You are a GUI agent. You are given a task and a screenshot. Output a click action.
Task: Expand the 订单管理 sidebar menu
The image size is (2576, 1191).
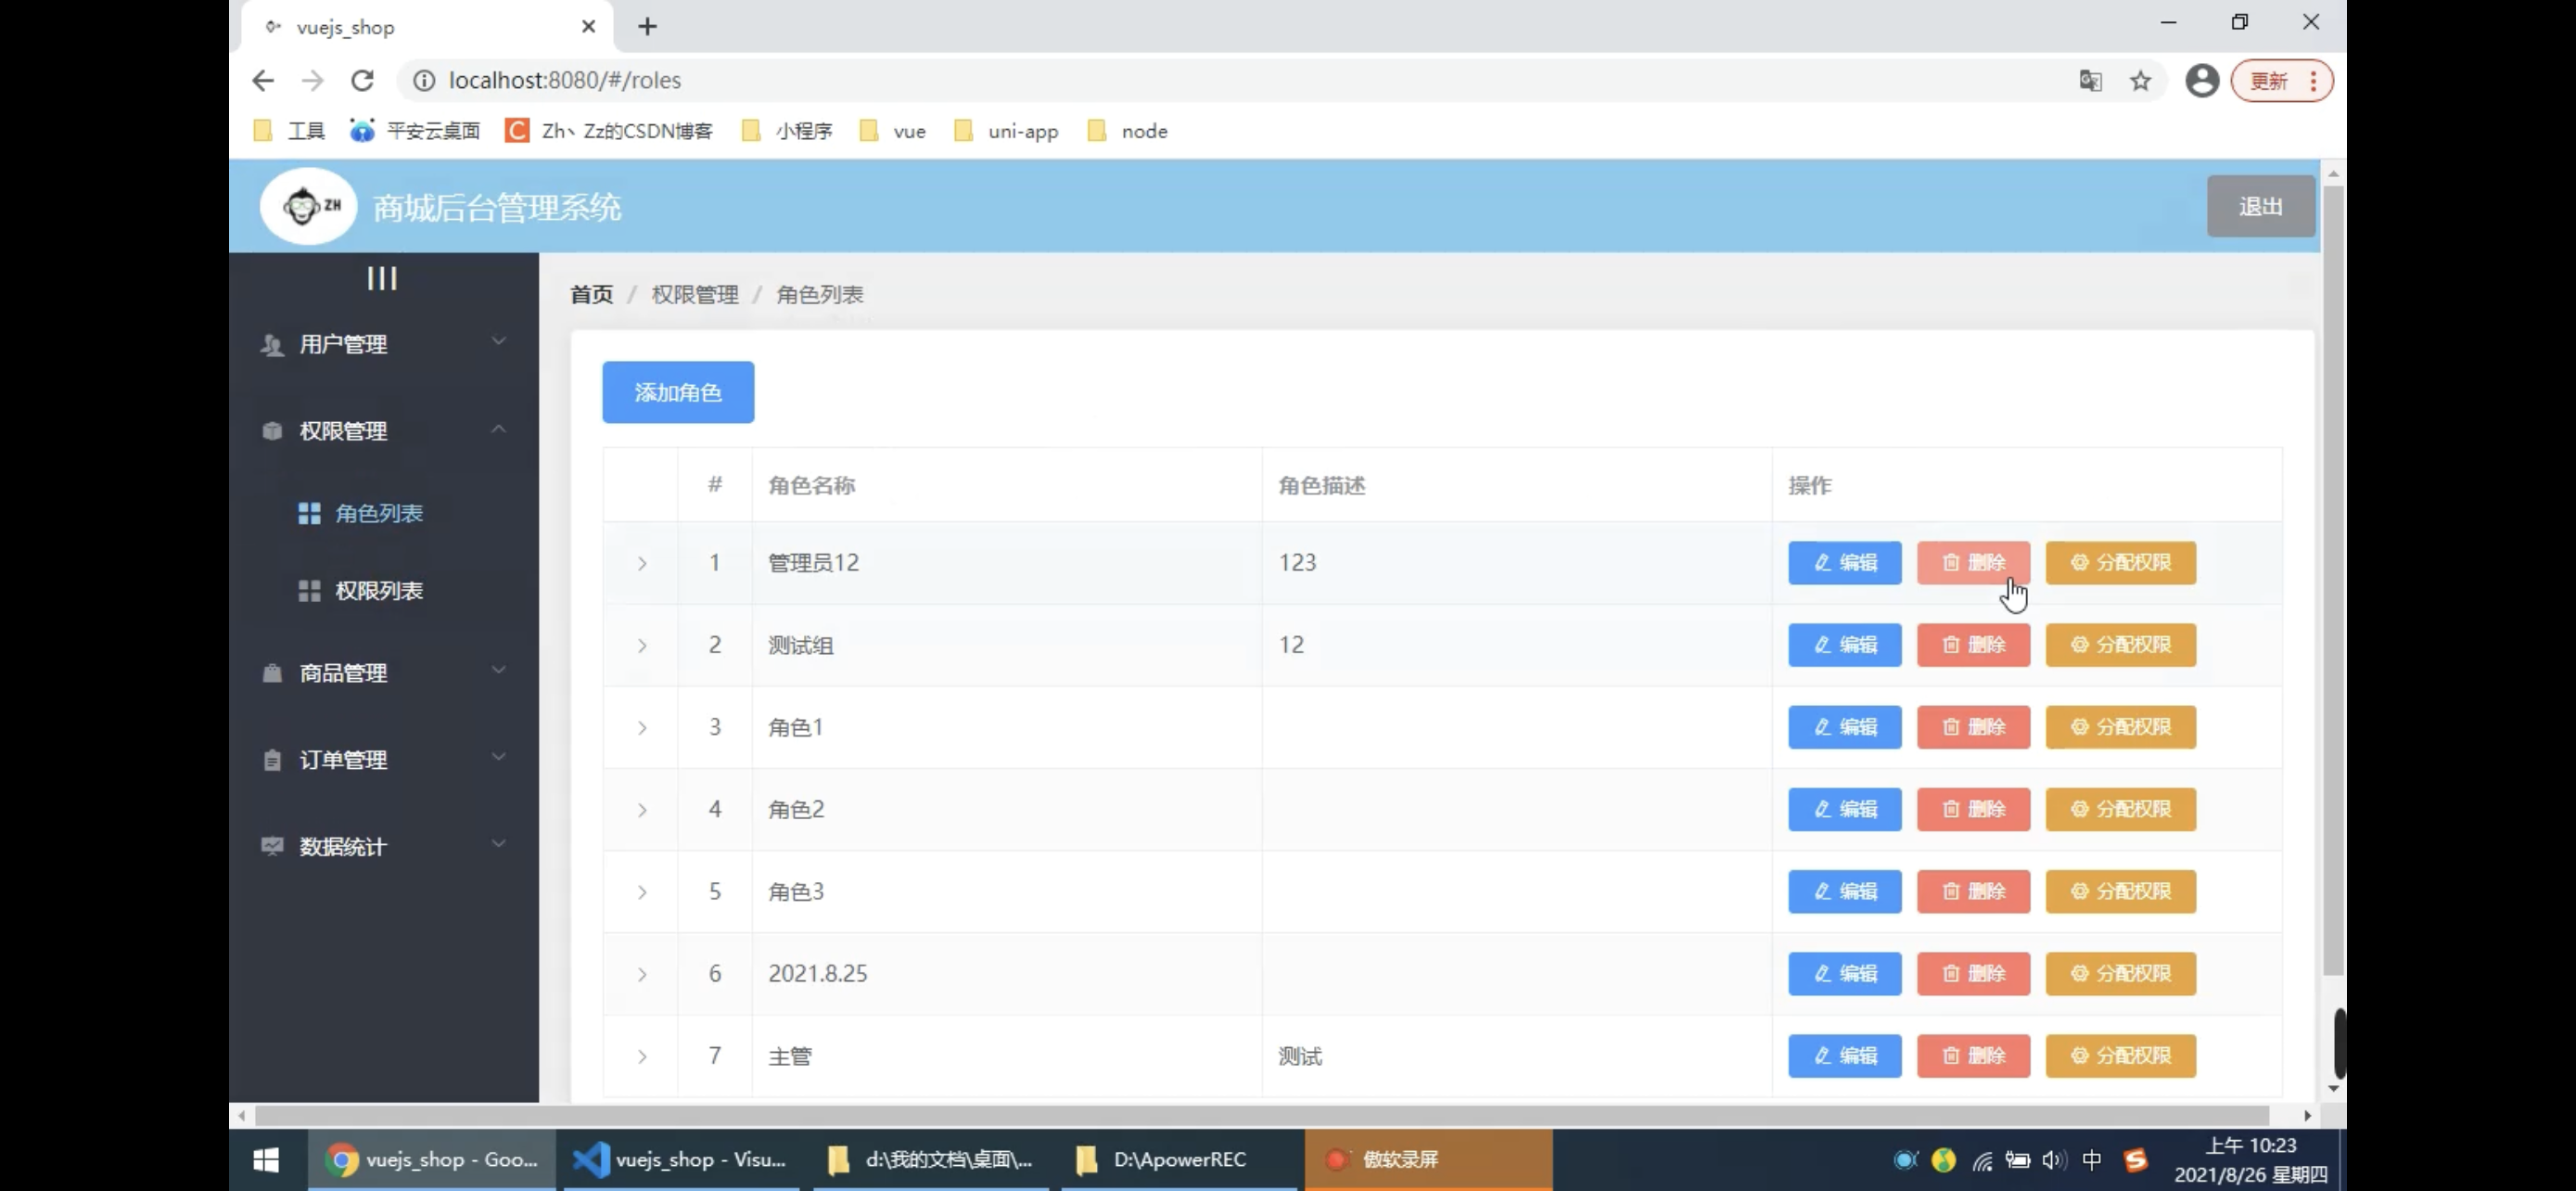[x=383, y=760]
